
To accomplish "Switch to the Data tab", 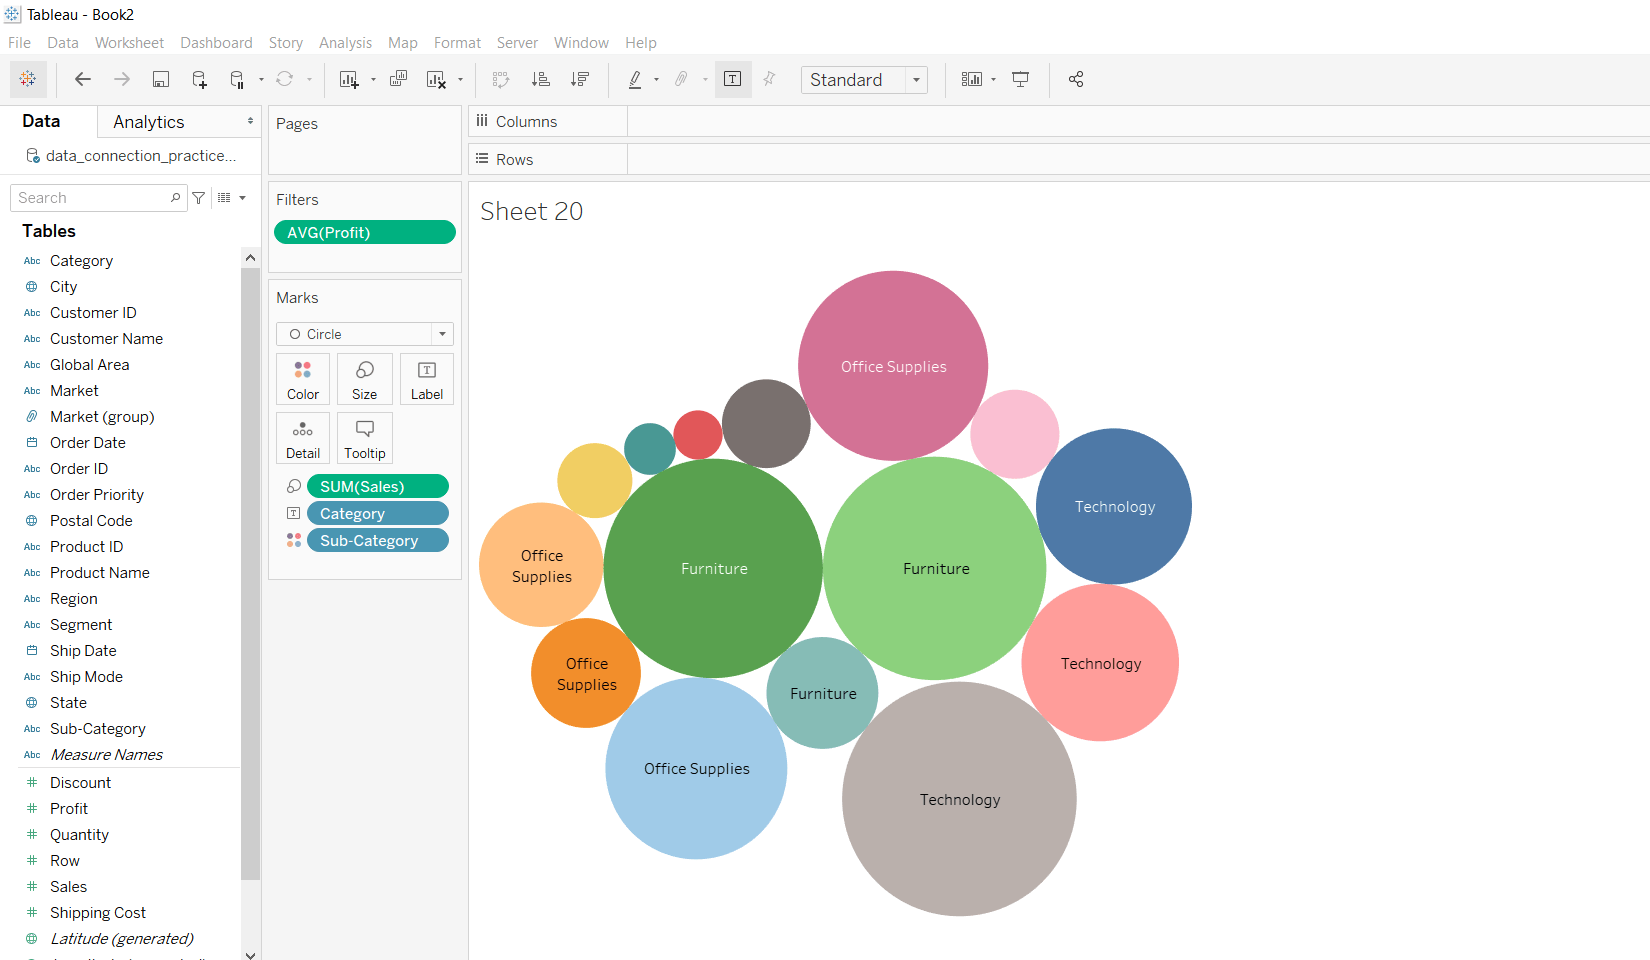I will pos(41,121).
